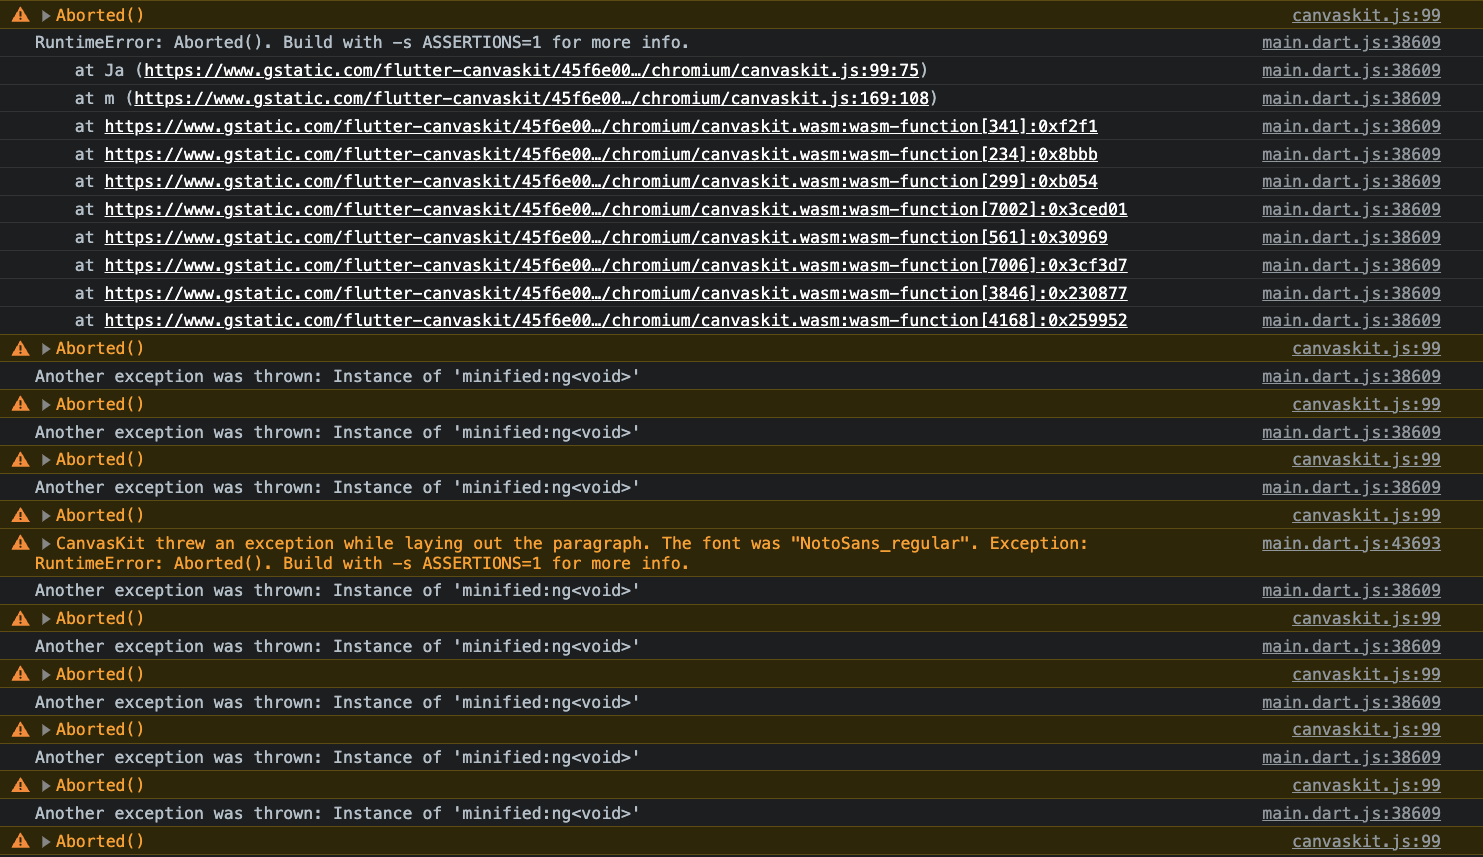
Task: Expand the CanvasKit paragraph layout exception details
Action: [x=46, y=543]
